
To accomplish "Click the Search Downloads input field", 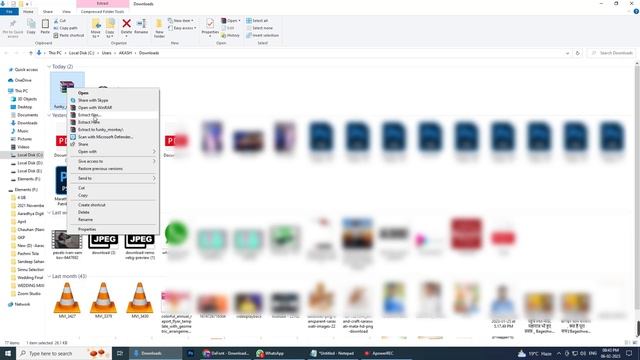I will (x=612, y=53).
